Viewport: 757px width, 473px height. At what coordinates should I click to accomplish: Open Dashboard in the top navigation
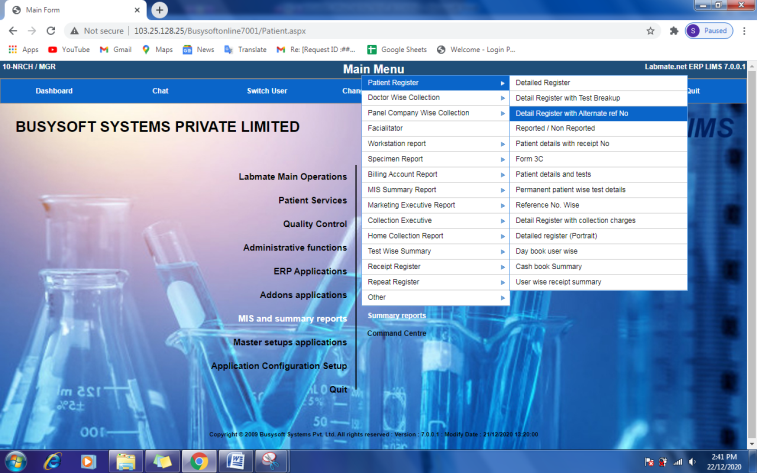coord(54,91)
